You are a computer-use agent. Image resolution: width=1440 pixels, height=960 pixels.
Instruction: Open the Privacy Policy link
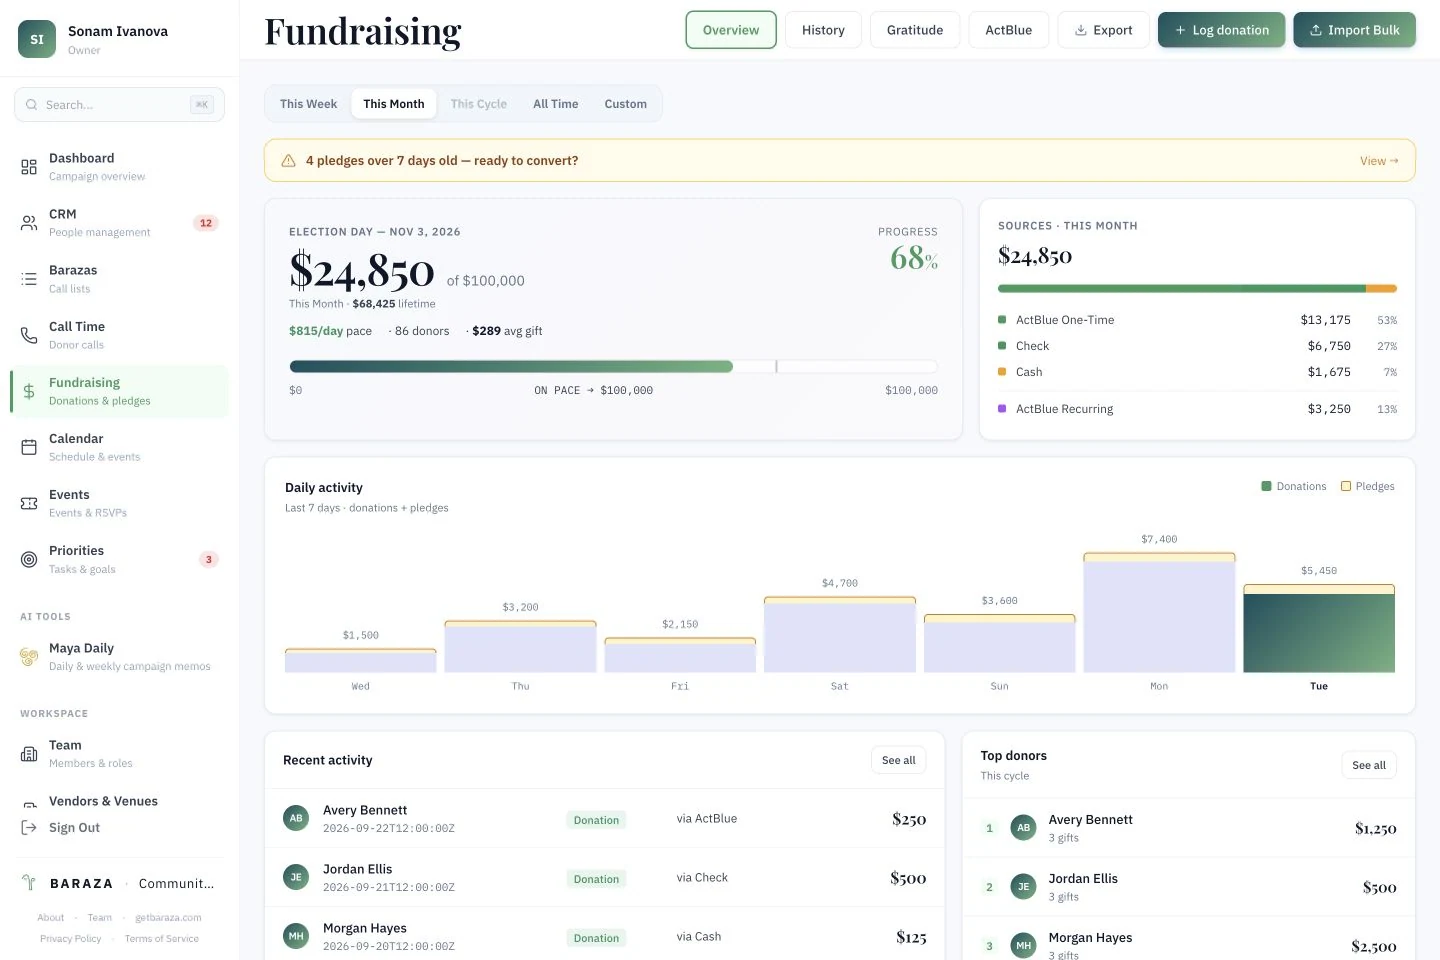pos(70,938)
